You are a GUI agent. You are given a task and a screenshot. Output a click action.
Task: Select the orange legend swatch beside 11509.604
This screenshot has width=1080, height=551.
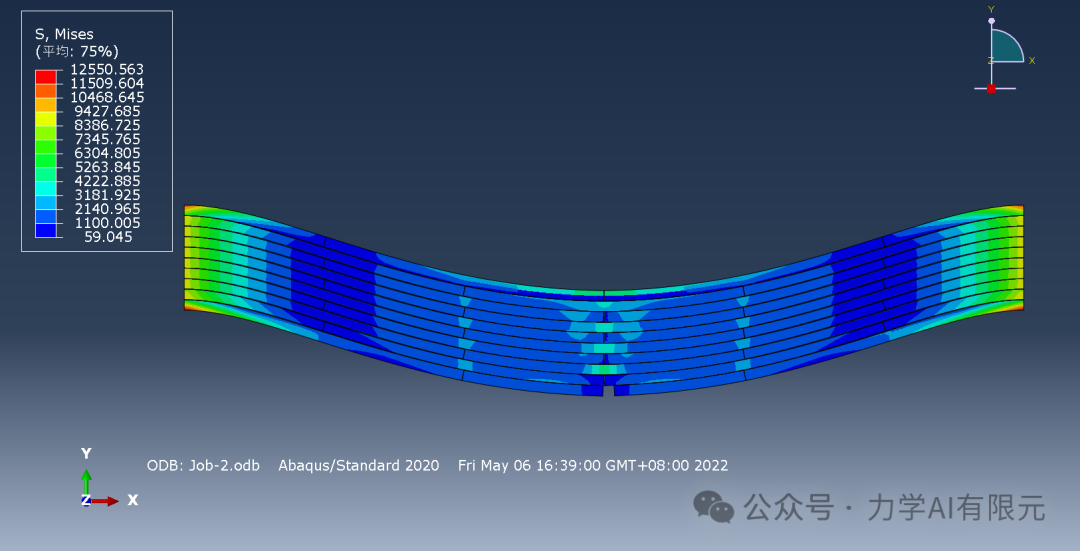pyautogui.click(x=45, y=90)
